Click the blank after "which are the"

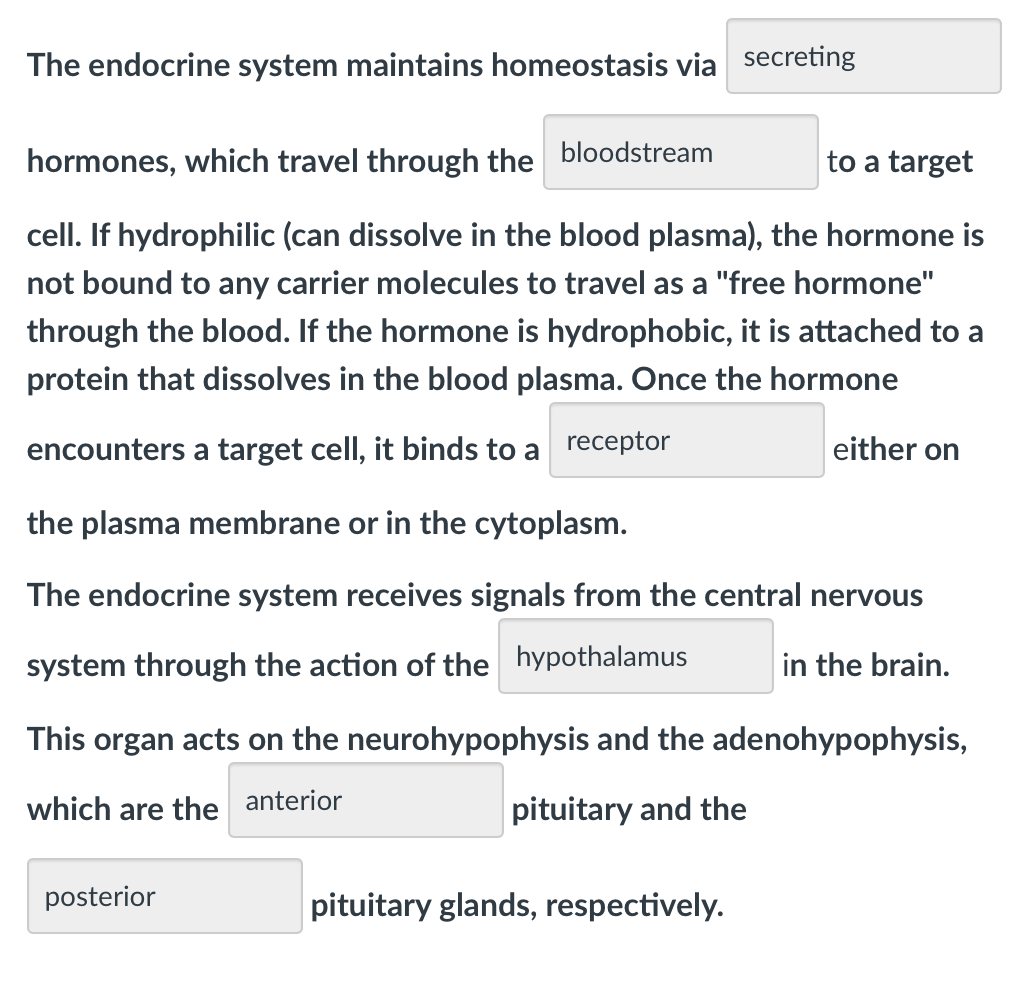[x=365, y=800]
